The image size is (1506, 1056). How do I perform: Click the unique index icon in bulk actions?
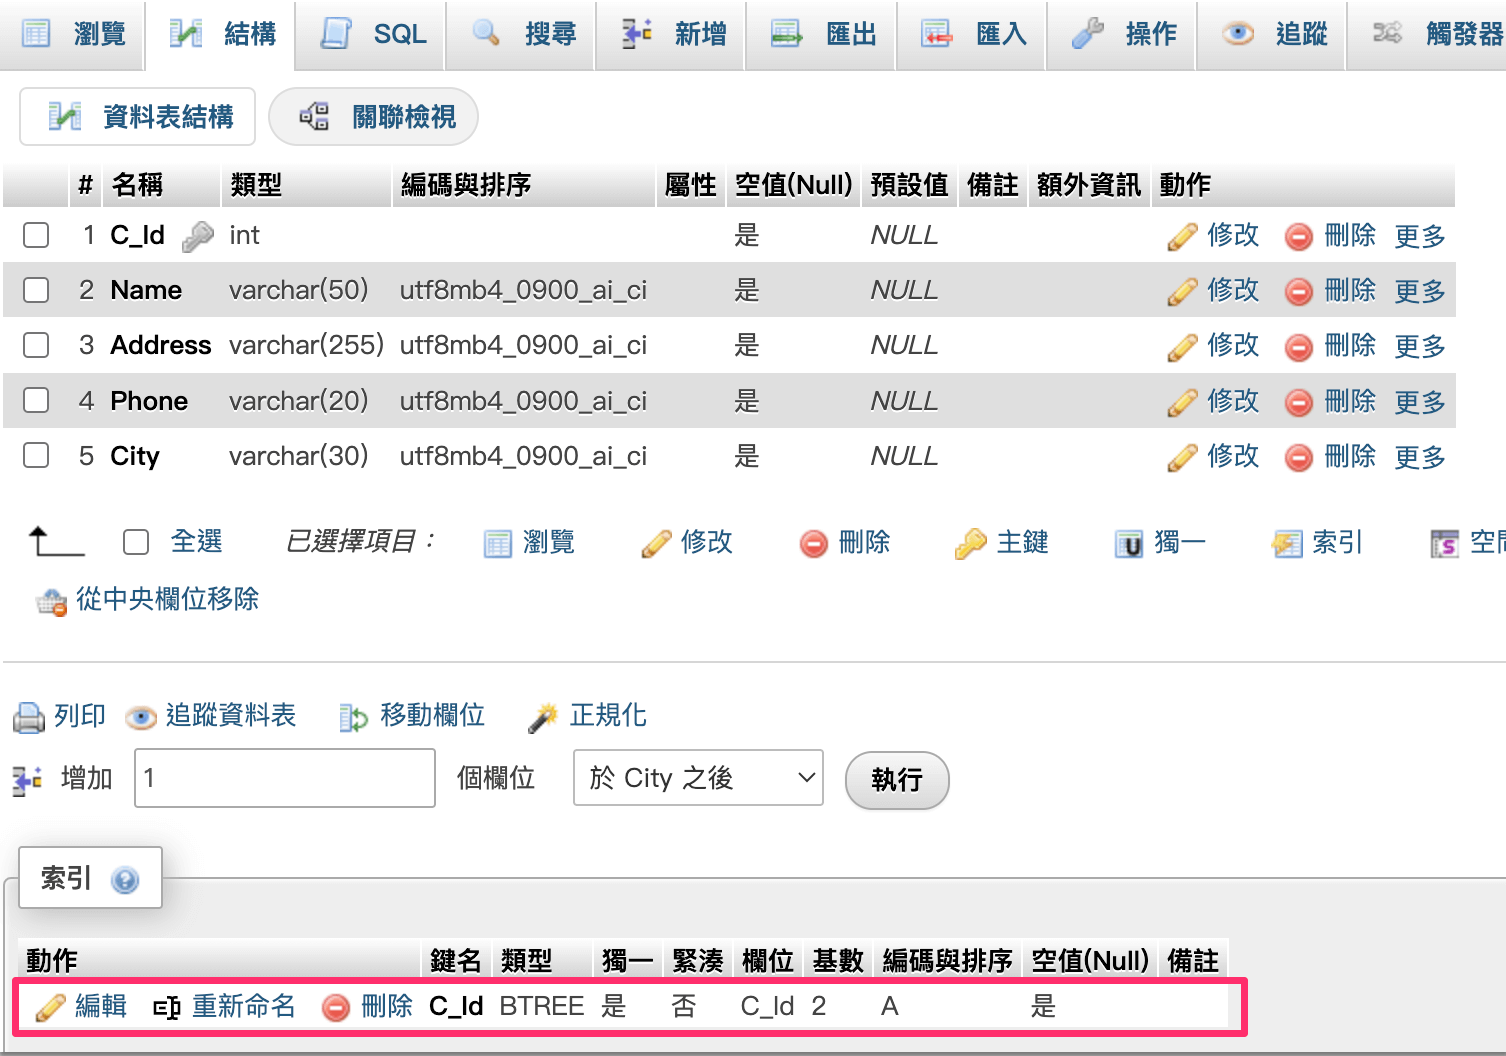click(1128, 544)
